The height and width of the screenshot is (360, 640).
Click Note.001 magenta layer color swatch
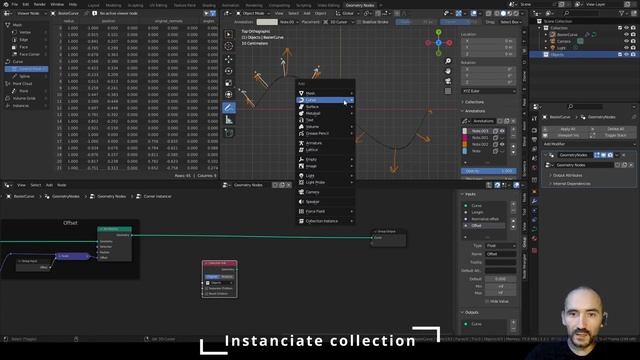(x=464, y=138)
